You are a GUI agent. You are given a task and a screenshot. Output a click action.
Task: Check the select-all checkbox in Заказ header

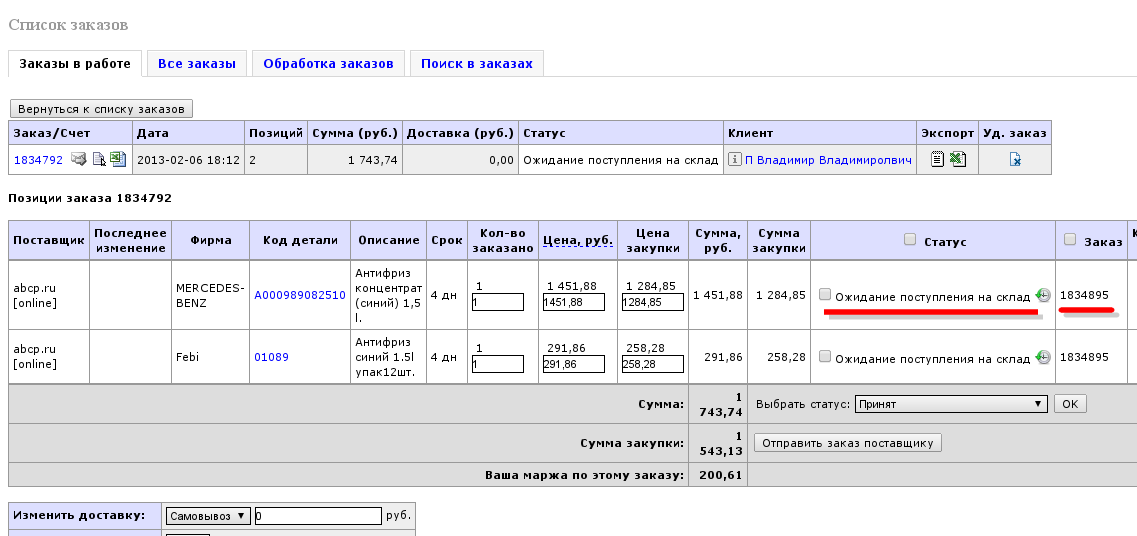1070,240
